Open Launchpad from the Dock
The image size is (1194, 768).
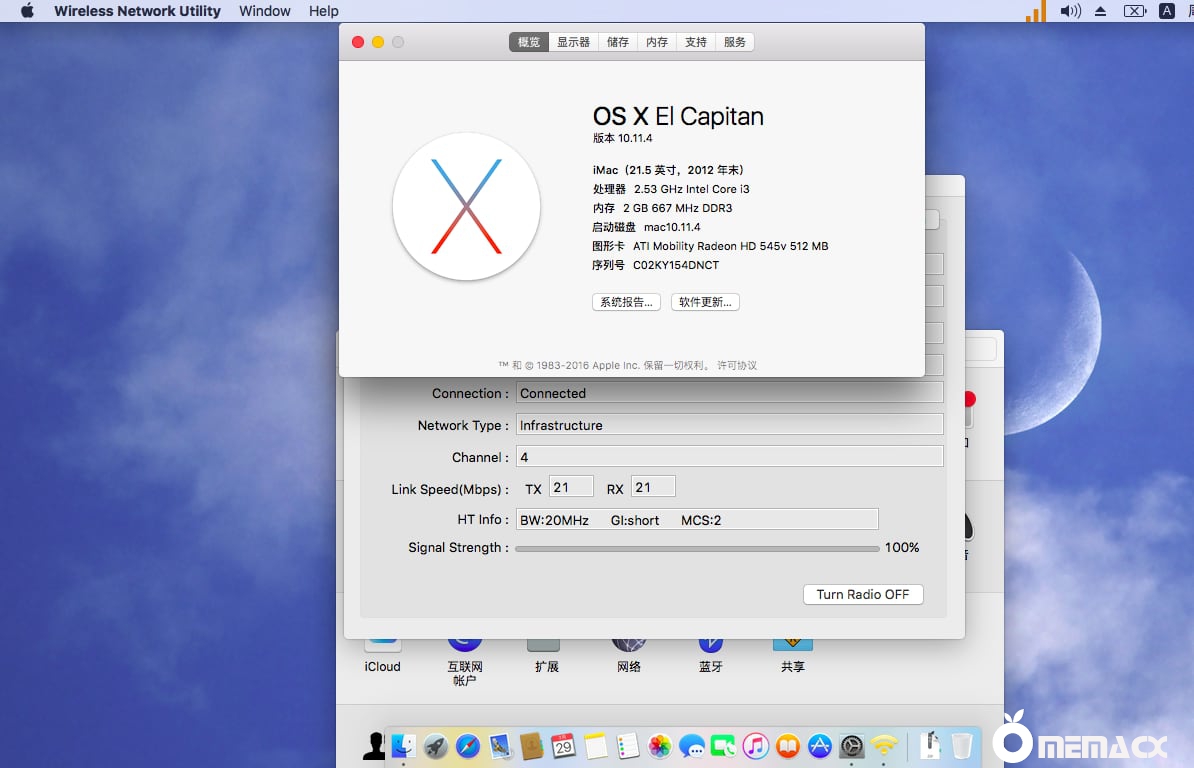coord(435,745)
